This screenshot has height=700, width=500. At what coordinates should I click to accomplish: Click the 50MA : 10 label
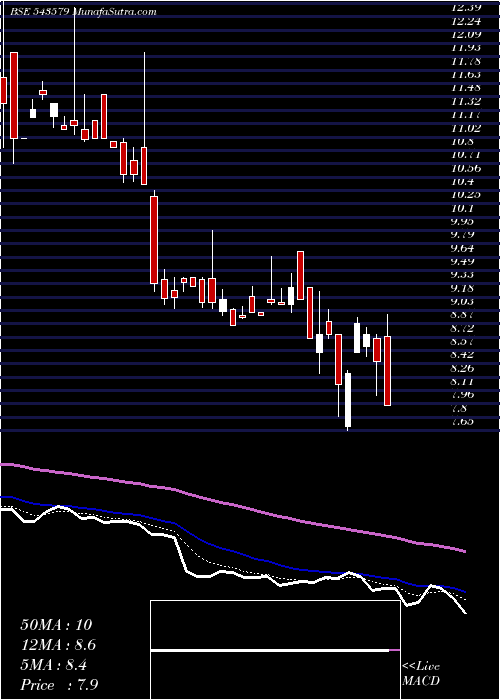point(56,625)
